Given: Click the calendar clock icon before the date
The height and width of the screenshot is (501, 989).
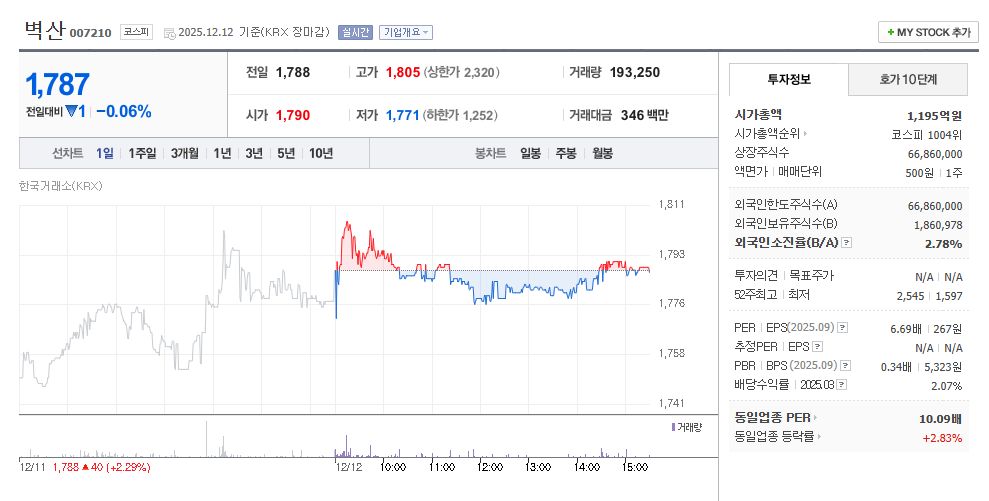Looking at the screenshot, I should coord(170,33).
